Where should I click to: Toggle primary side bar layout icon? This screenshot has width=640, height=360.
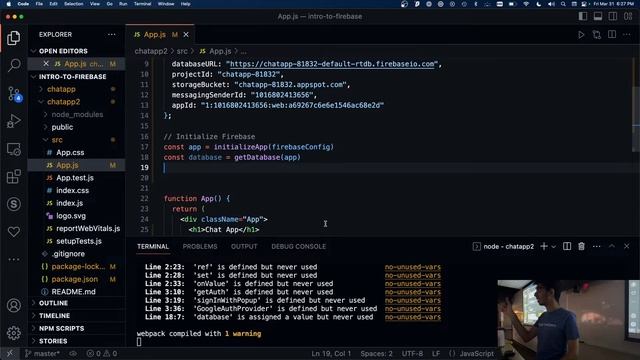tap(583, 16)
